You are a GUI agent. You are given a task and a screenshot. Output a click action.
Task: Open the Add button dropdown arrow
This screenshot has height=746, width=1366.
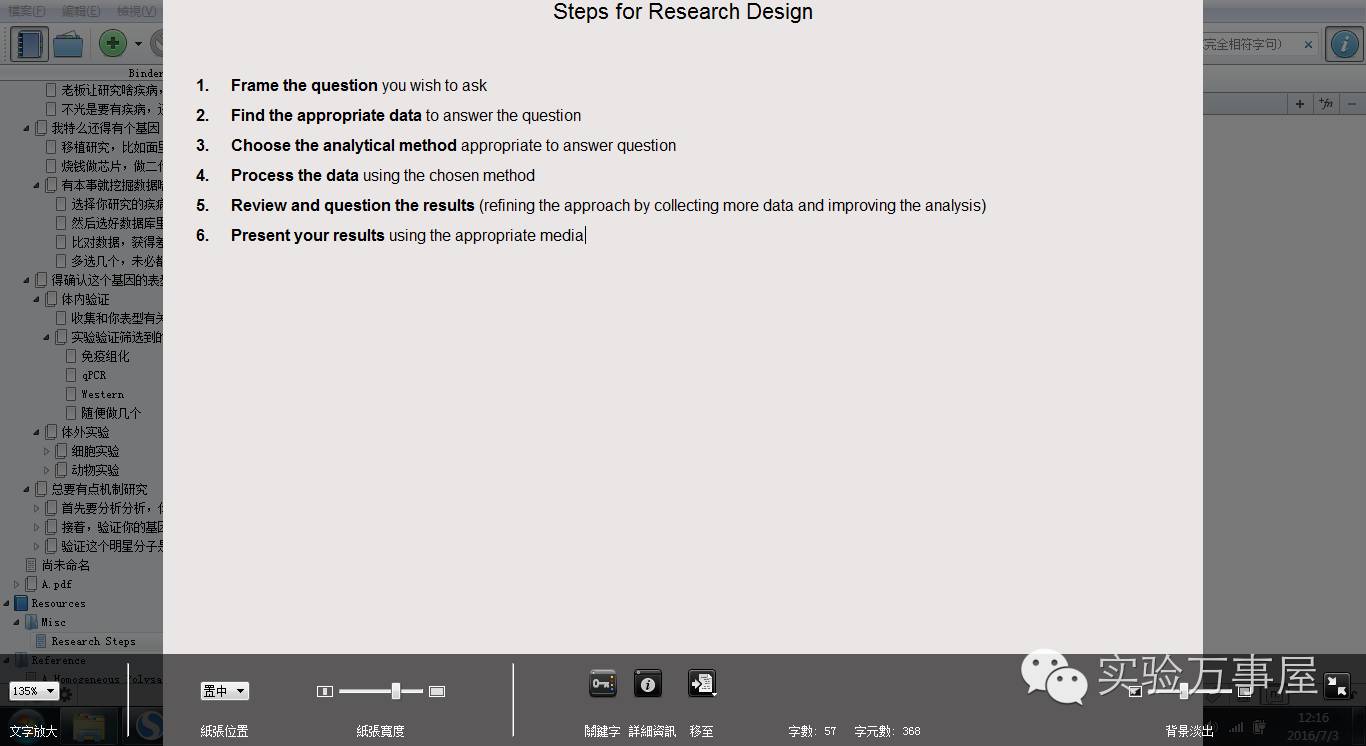(138, 44)
